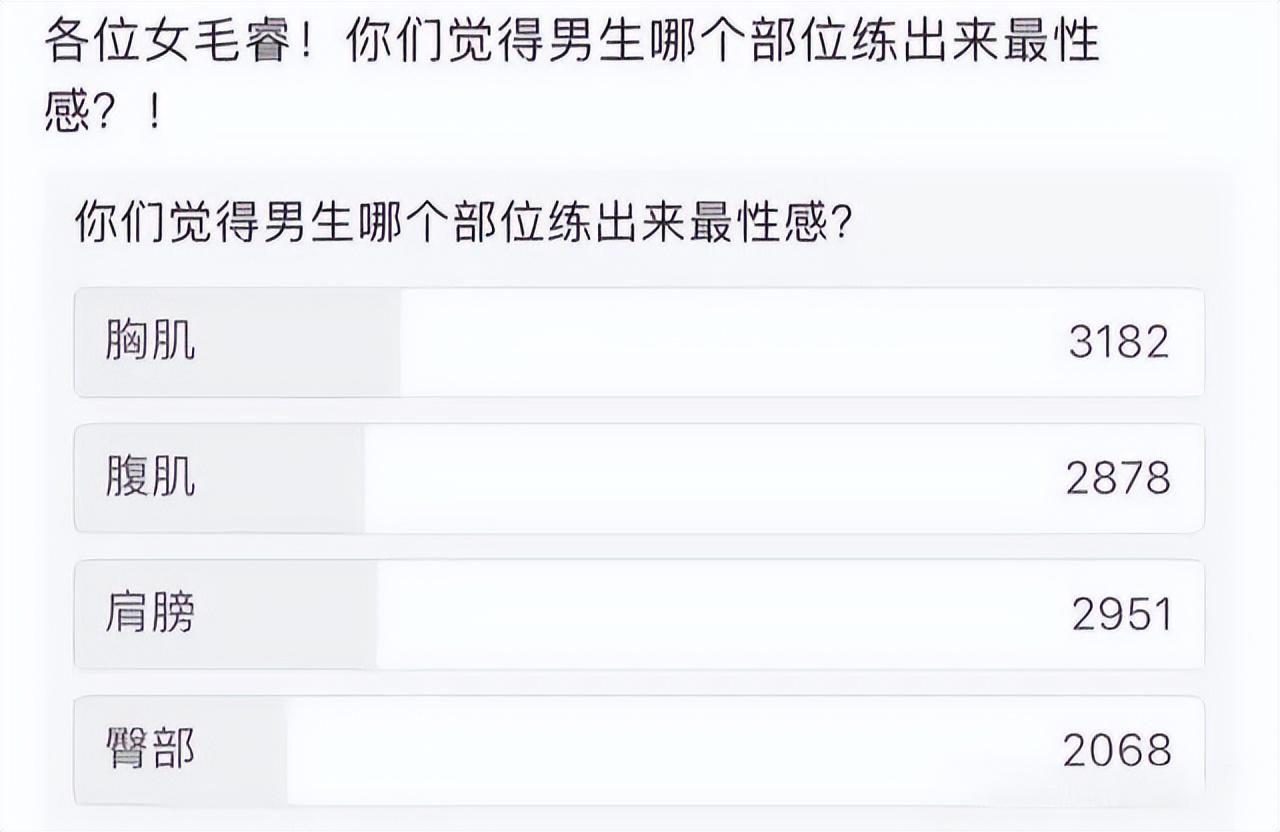Viewport: 1280px width, 832px height.
Task: Click the white unfilled area of 腹肌 bar
Action: point(784,478)
